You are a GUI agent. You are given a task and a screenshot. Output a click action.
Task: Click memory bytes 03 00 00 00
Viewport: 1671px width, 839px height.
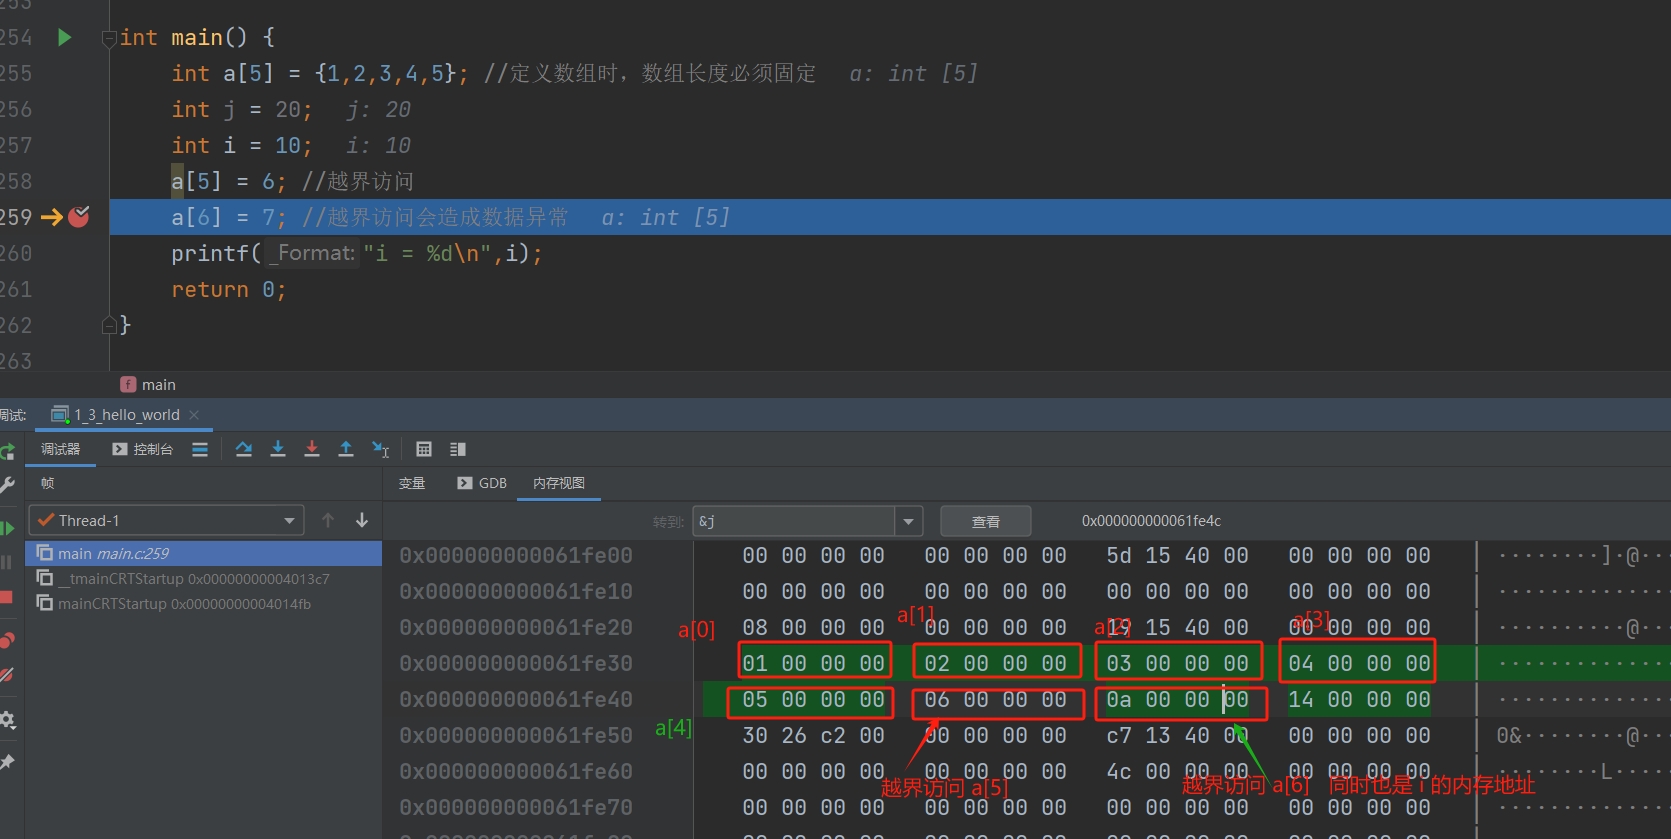click(1177, 663)
